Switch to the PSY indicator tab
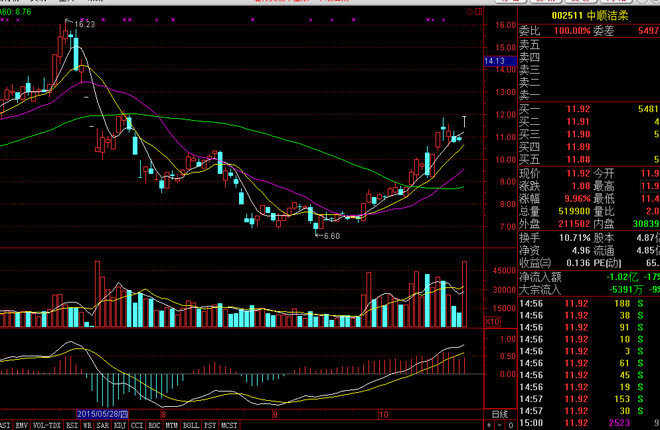 (x=210, y=425)
